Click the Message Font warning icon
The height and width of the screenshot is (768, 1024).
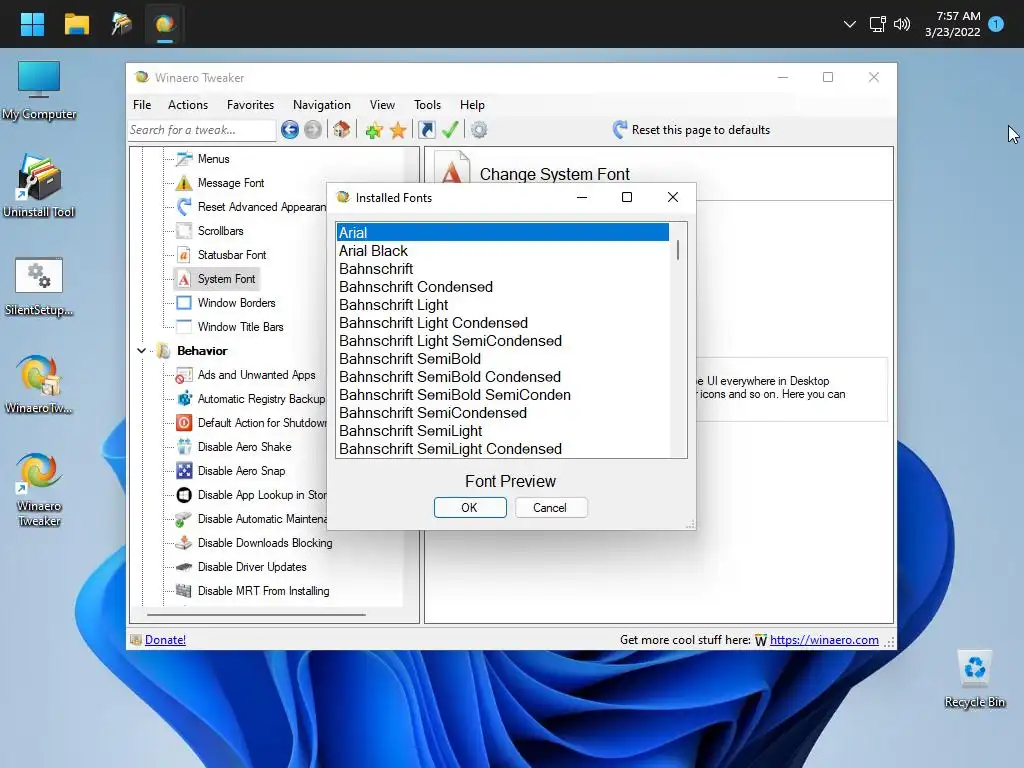(x=185, y=183)
